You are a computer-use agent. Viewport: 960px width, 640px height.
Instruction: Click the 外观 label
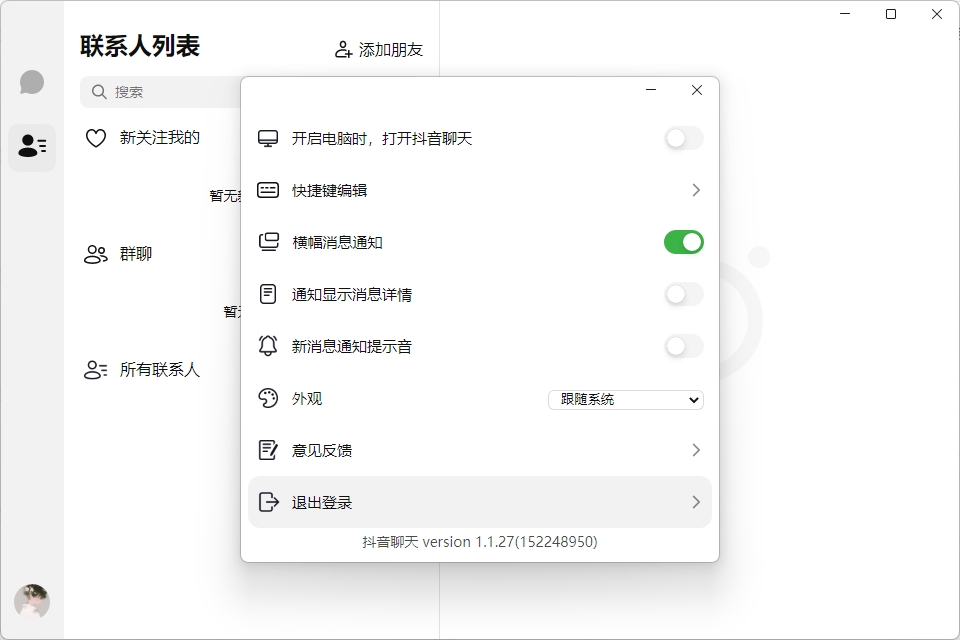coord(307,399)
